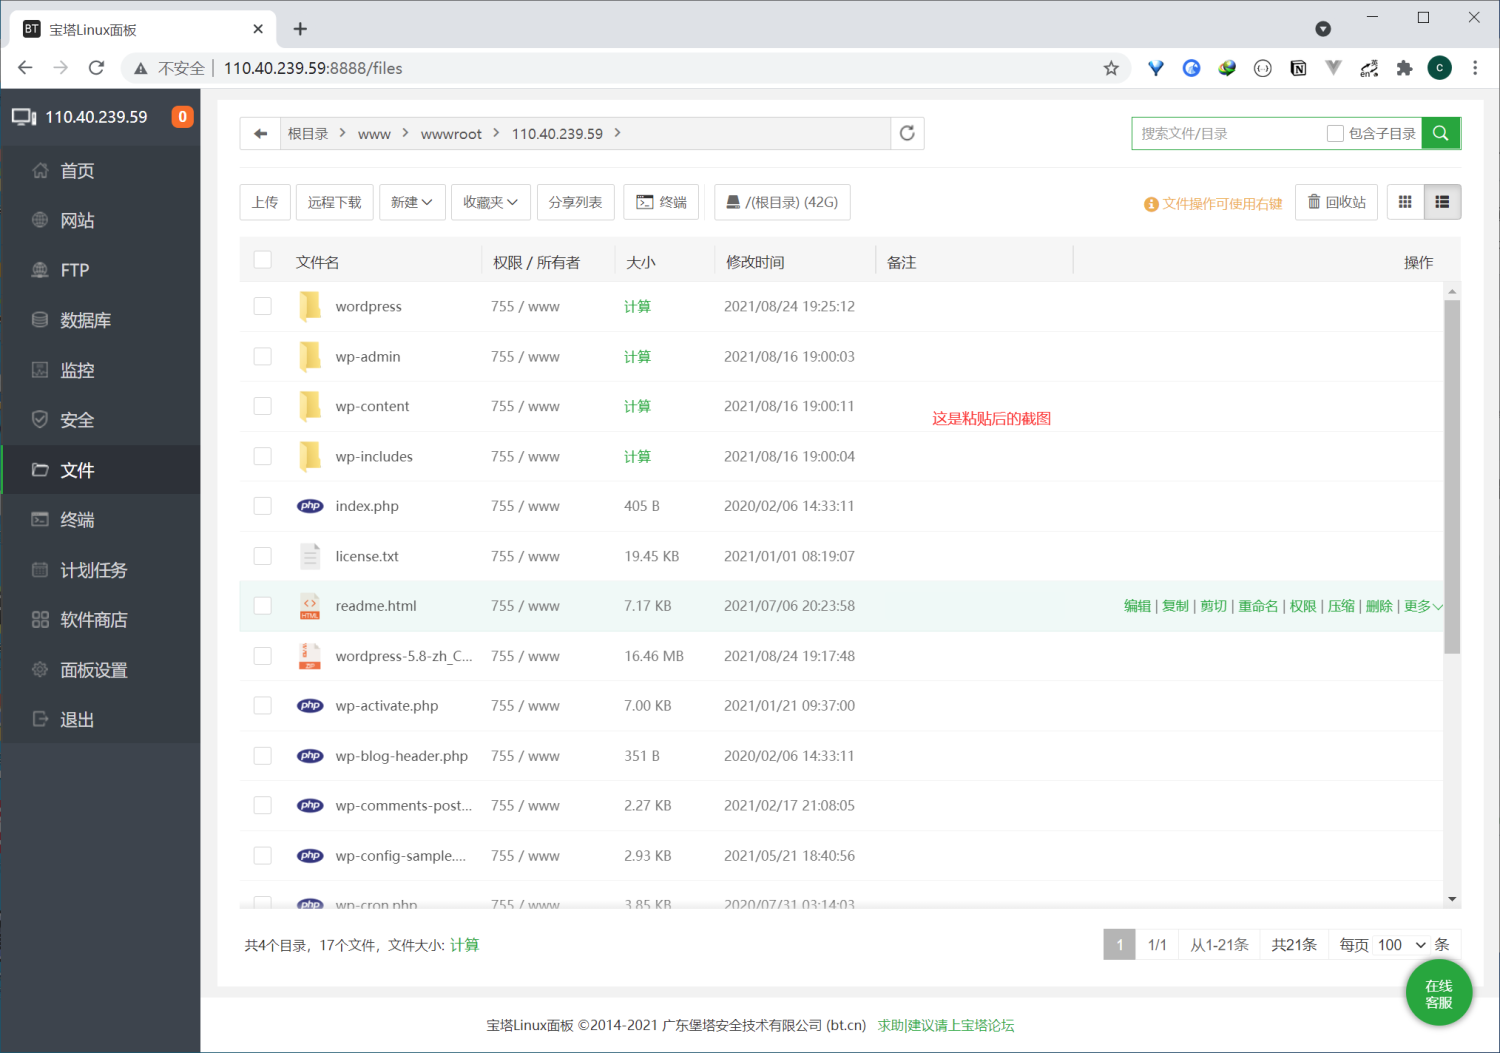Open the per-page count dropdown 100
The width and height of the screenshot is (1500, 1053).
click(x=1401, y=945)
